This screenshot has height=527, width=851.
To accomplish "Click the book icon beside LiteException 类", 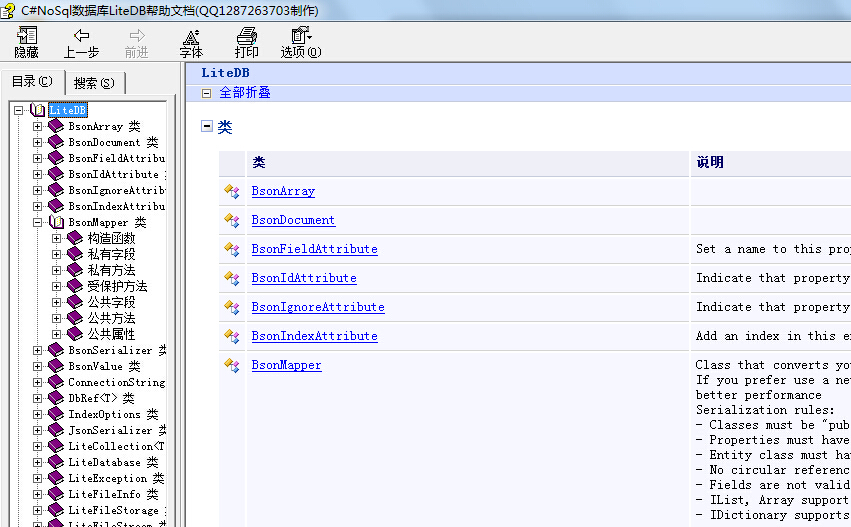I will (x=56, y=478).
